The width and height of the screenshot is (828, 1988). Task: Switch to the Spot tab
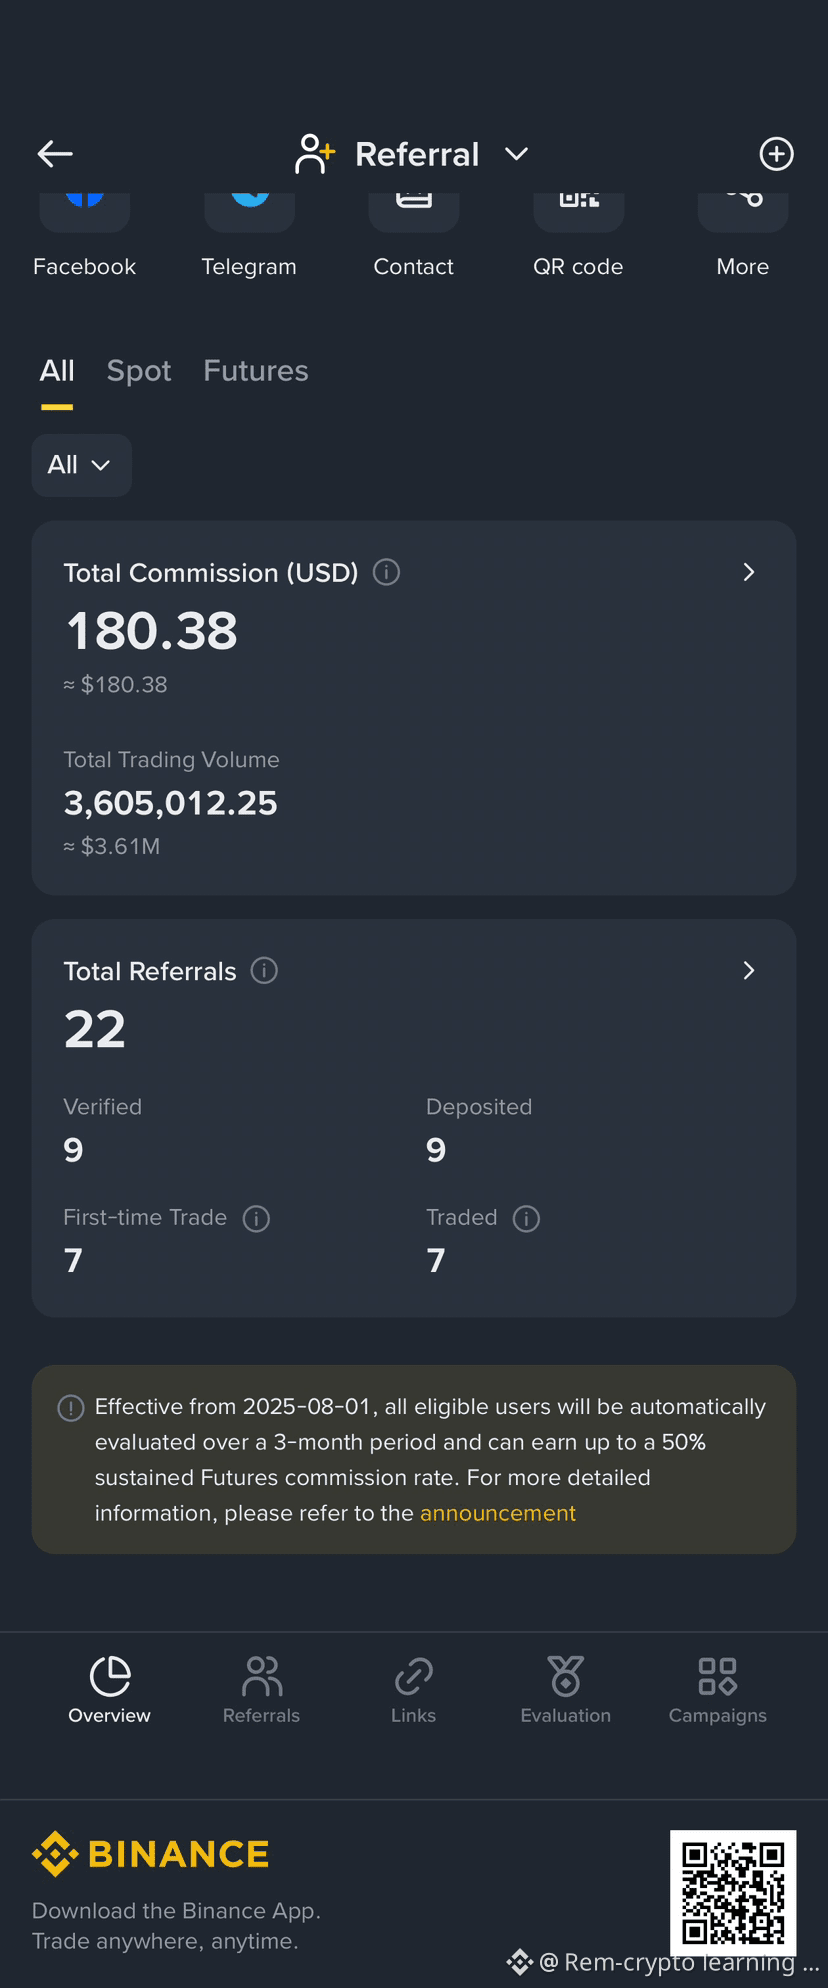coord(139,371)
